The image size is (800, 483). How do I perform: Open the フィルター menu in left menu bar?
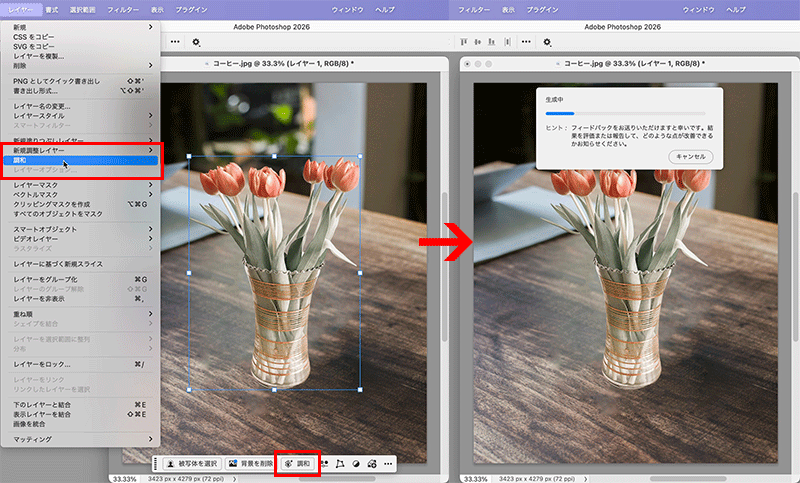[123, 7]
